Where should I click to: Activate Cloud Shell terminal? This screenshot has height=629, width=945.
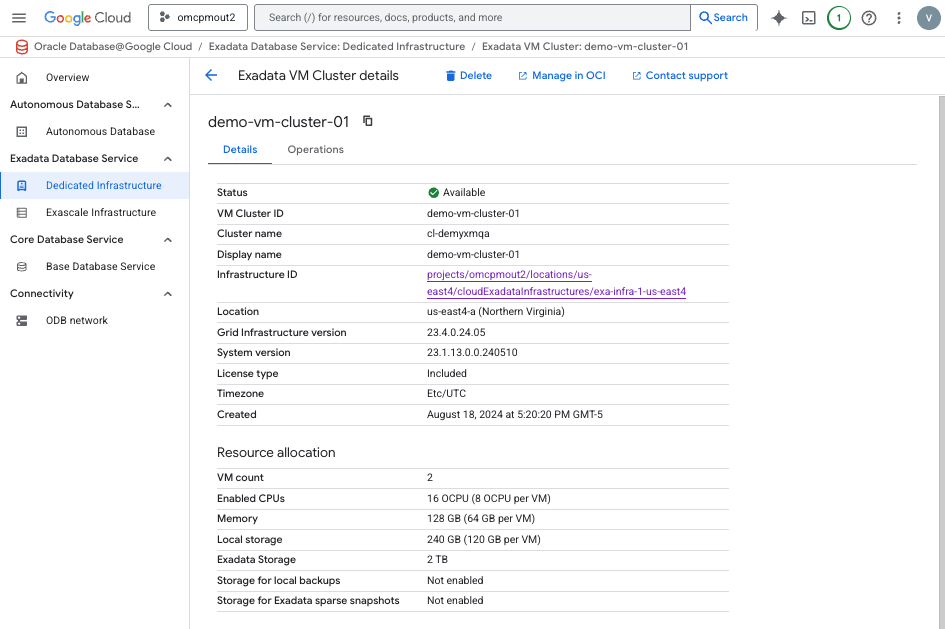pyautogui.click(x=808, y=17)
